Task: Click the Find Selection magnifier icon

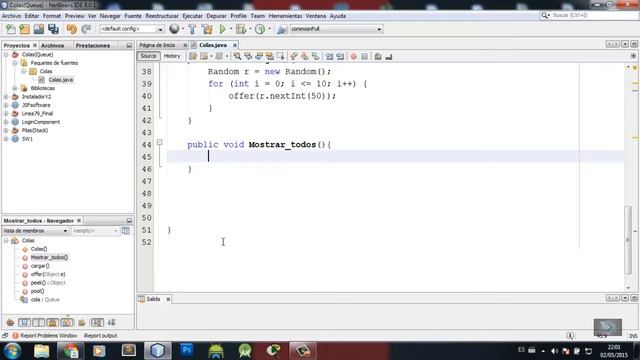Action: point(237,56)
